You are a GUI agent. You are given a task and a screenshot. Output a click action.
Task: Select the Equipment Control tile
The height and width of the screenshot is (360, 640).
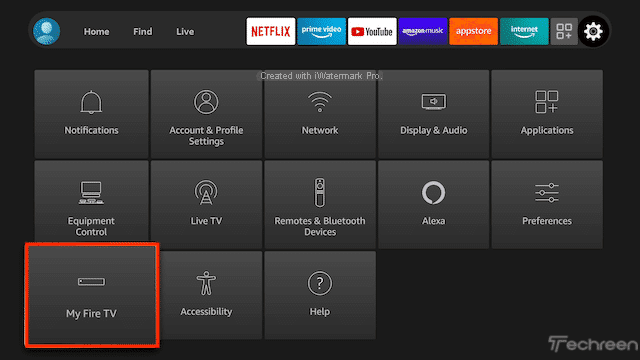coord(91,202)
